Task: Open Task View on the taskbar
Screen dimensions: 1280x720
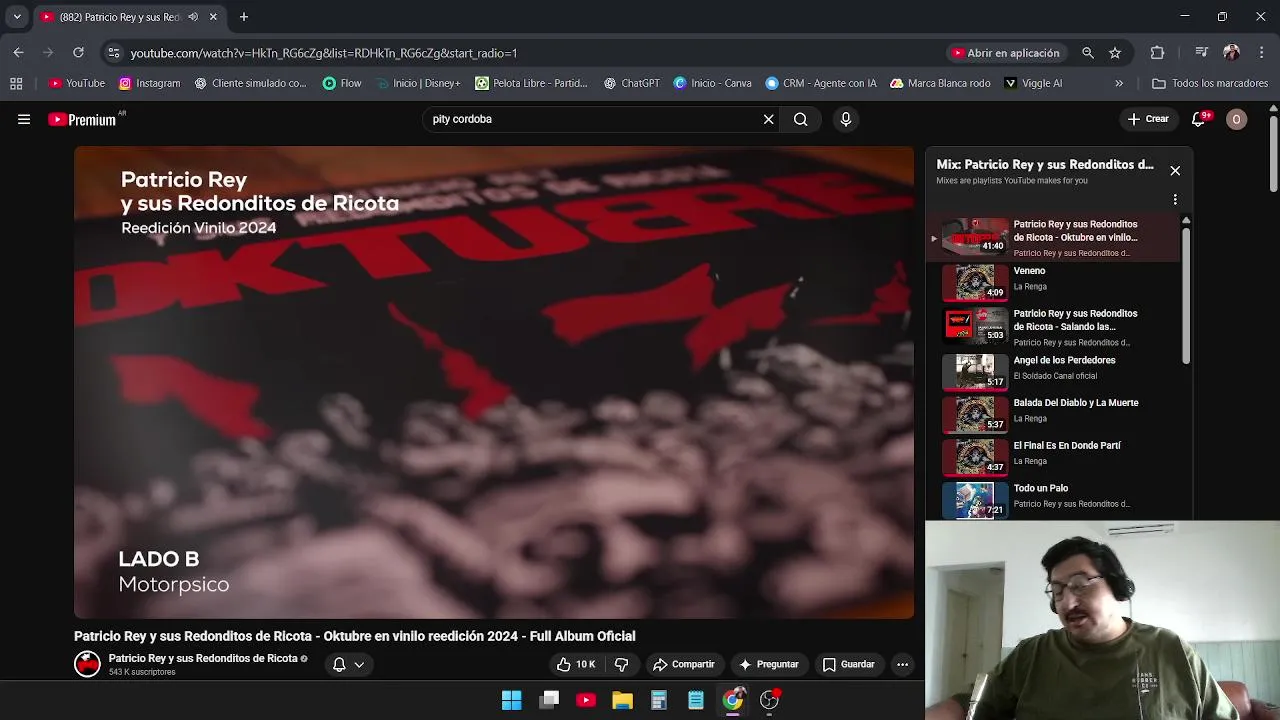Action: (x=549, y=700)
